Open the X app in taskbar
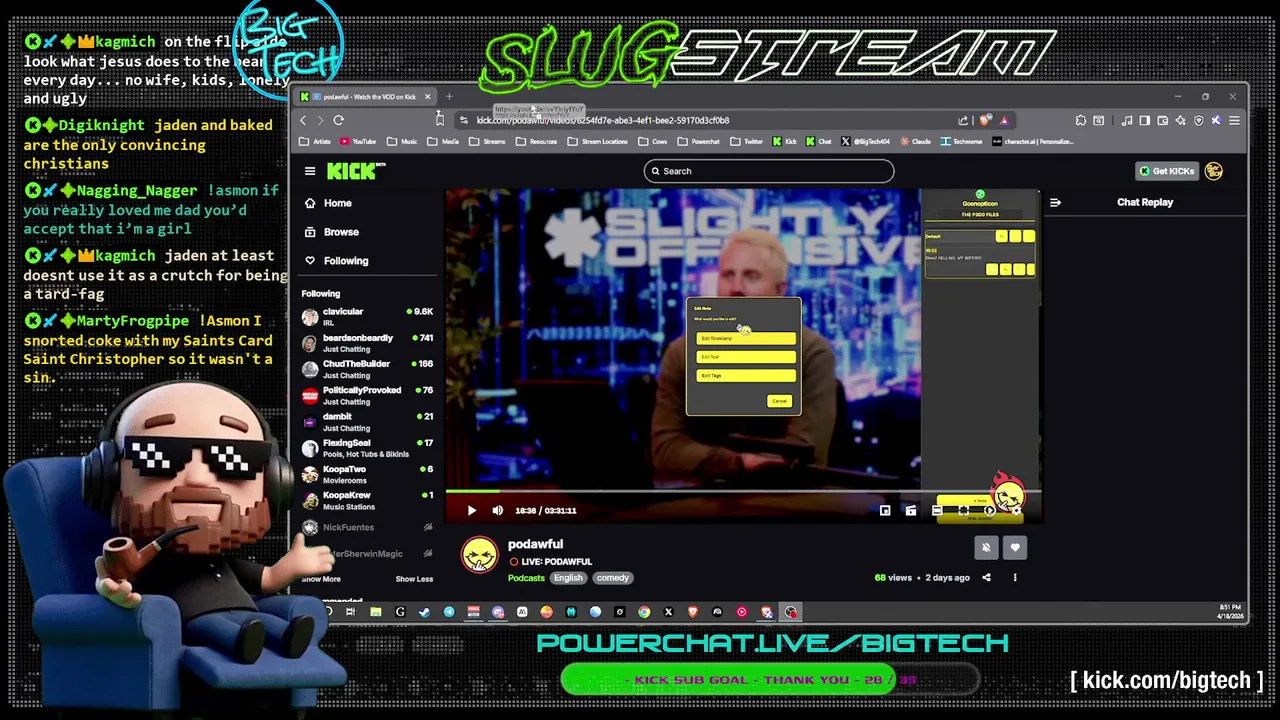This screenshot has height=720, width=1280. pyautogui.click(x=668, y=612)
